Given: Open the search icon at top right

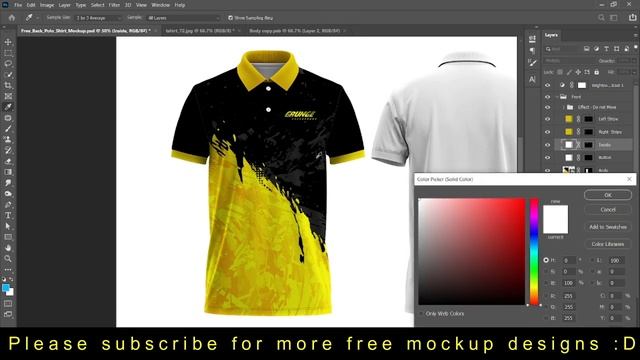Looking at the screenshot, I should coord(601,18).
